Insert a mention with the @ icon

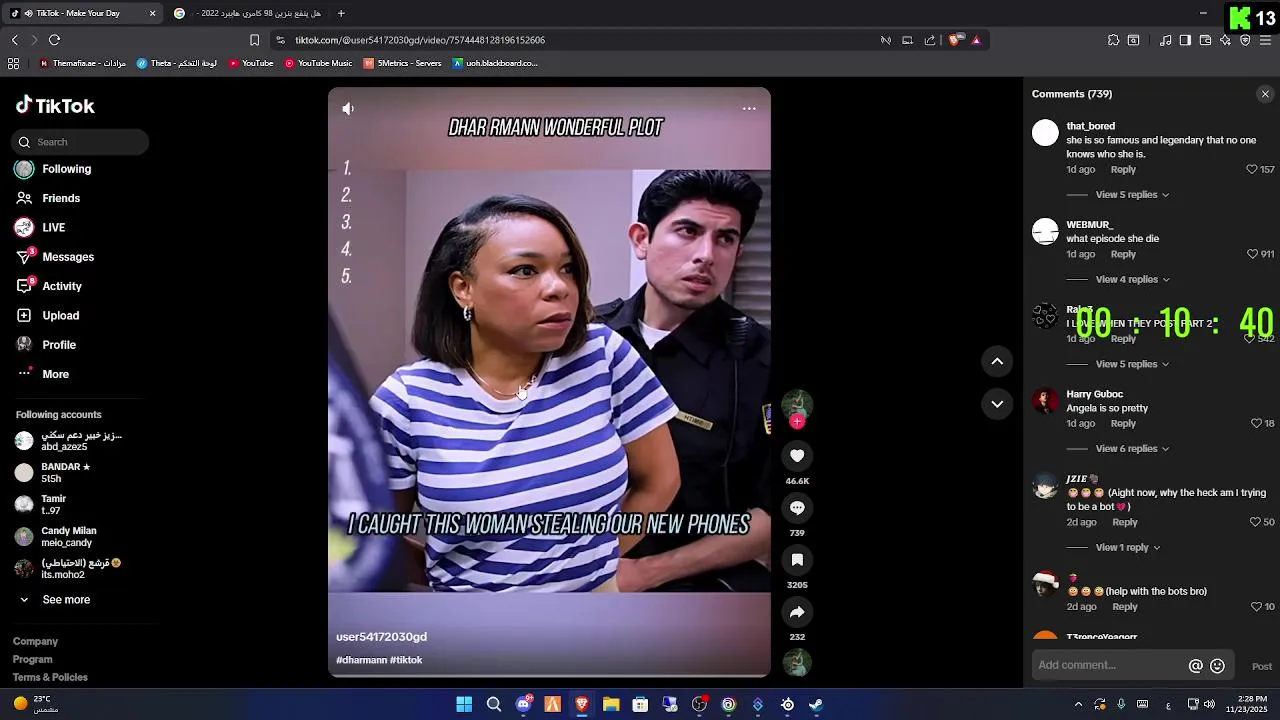pos(1195,666)
